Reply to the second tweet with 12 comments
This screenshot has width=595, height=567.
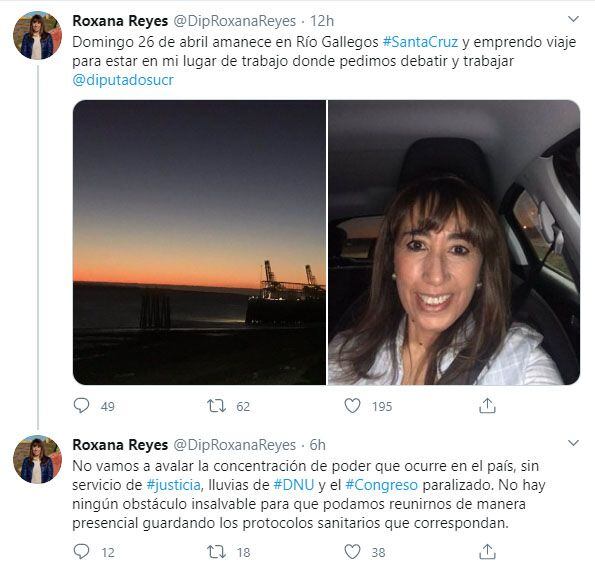(x=81, y=551)
